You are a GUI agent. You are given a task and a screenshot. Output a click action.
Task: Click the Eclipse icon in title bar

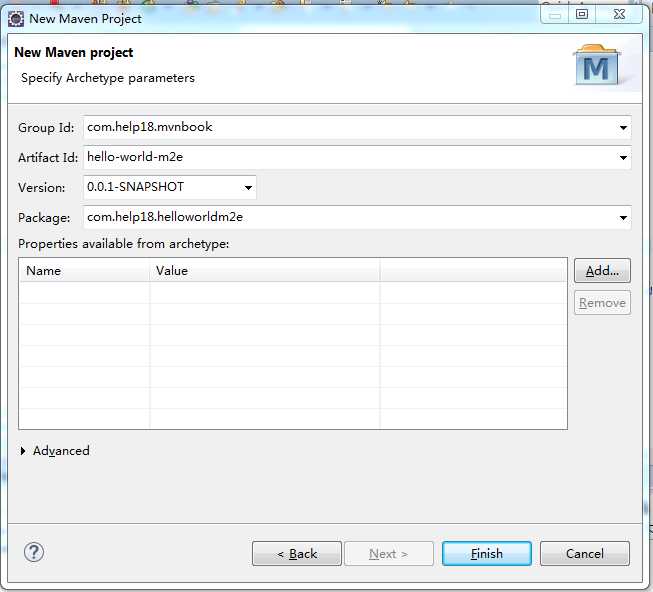click(16, 19)
